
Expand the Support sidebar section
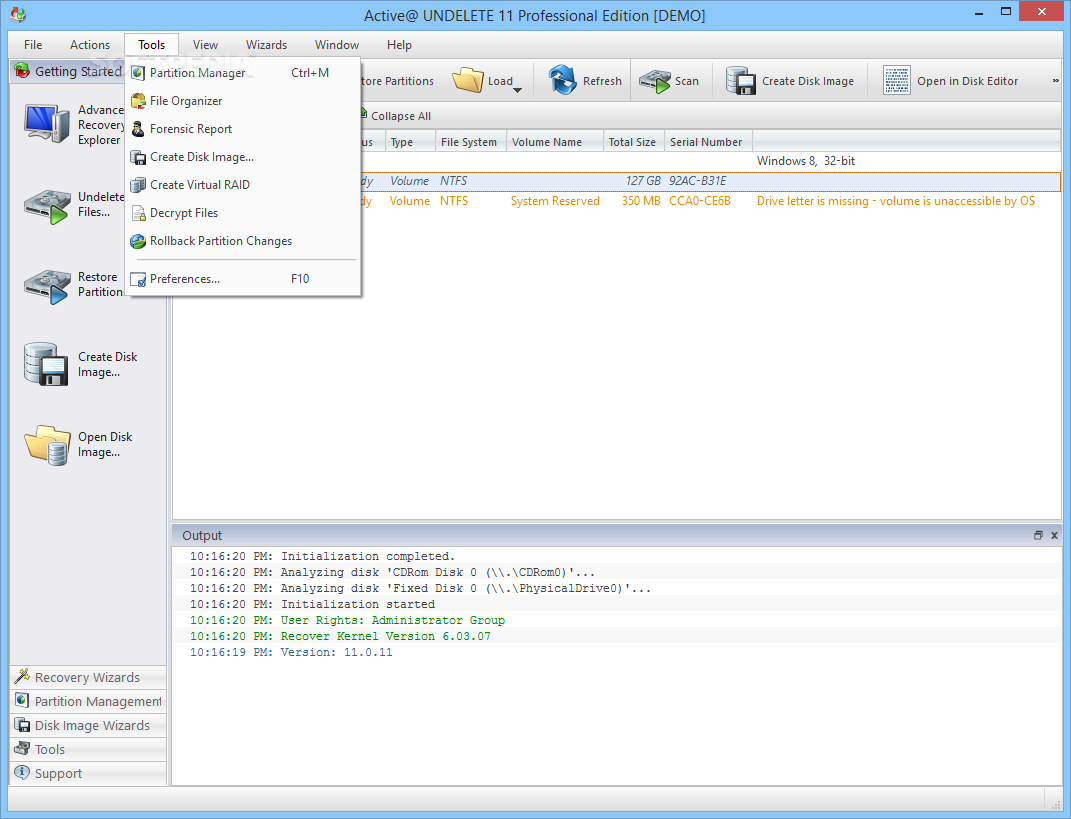pyautogui.click(x=88, y=773)
